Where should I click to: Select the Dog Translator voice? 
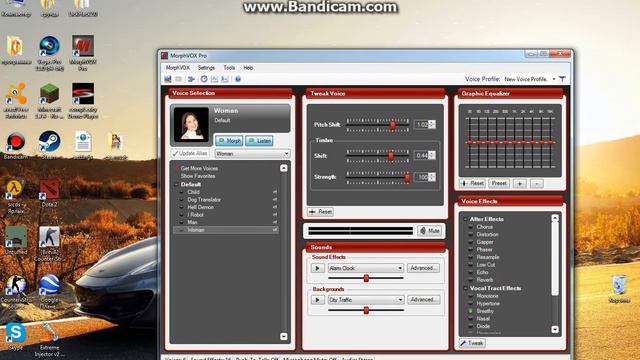pos(204,200)
